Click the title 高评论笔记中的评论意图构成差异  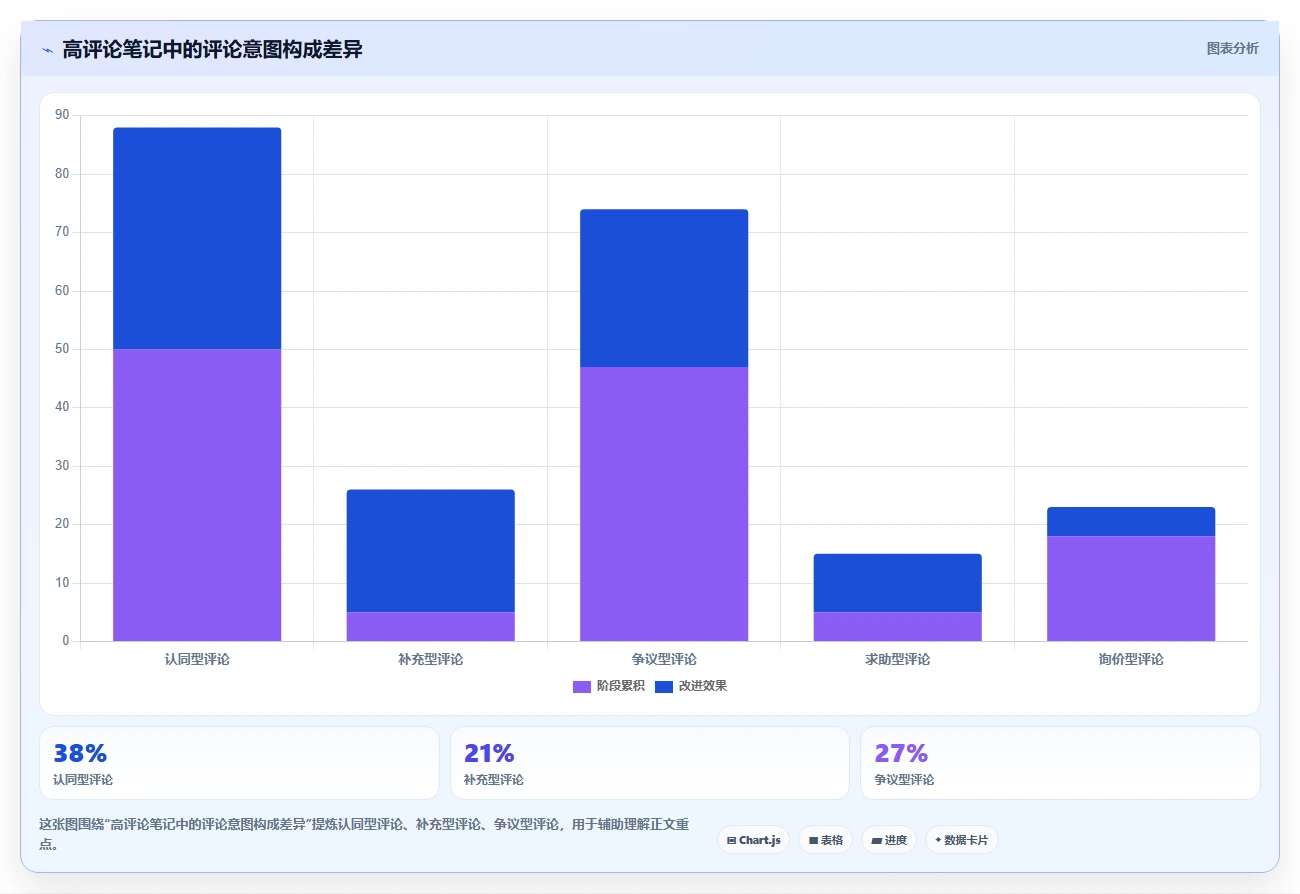[212, 49]
